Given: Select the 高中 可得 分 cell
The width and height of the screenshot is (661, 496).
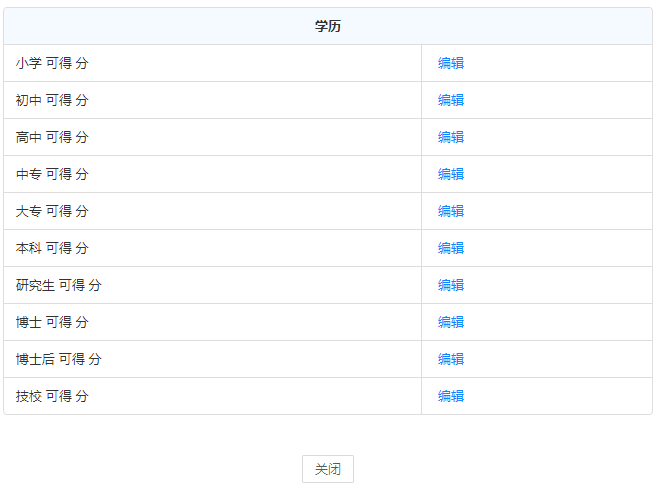Looking at the screenshot, I should (x=52, y=137).
